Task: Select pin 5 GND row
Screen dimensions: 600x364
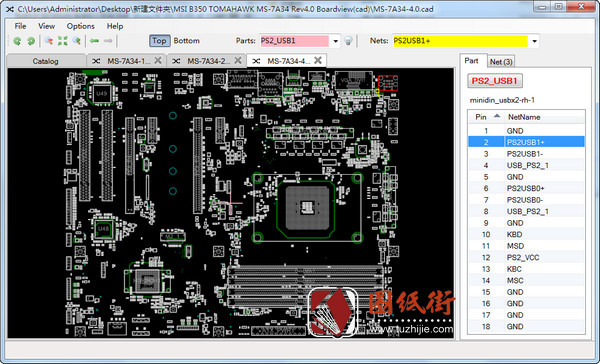Action: (x=526, y=177)
